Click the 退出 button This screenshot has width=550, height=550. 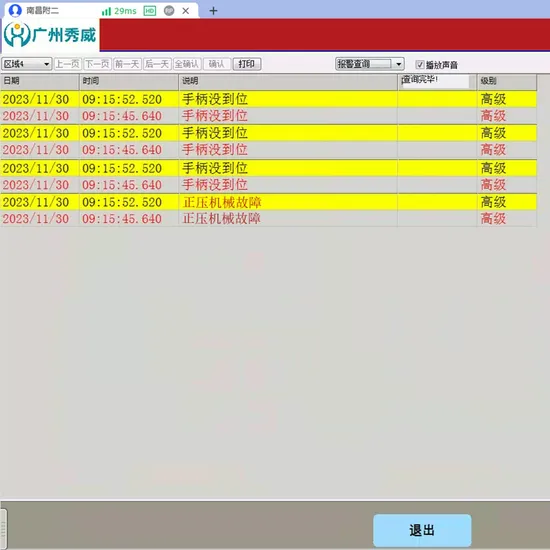point(422,530)
